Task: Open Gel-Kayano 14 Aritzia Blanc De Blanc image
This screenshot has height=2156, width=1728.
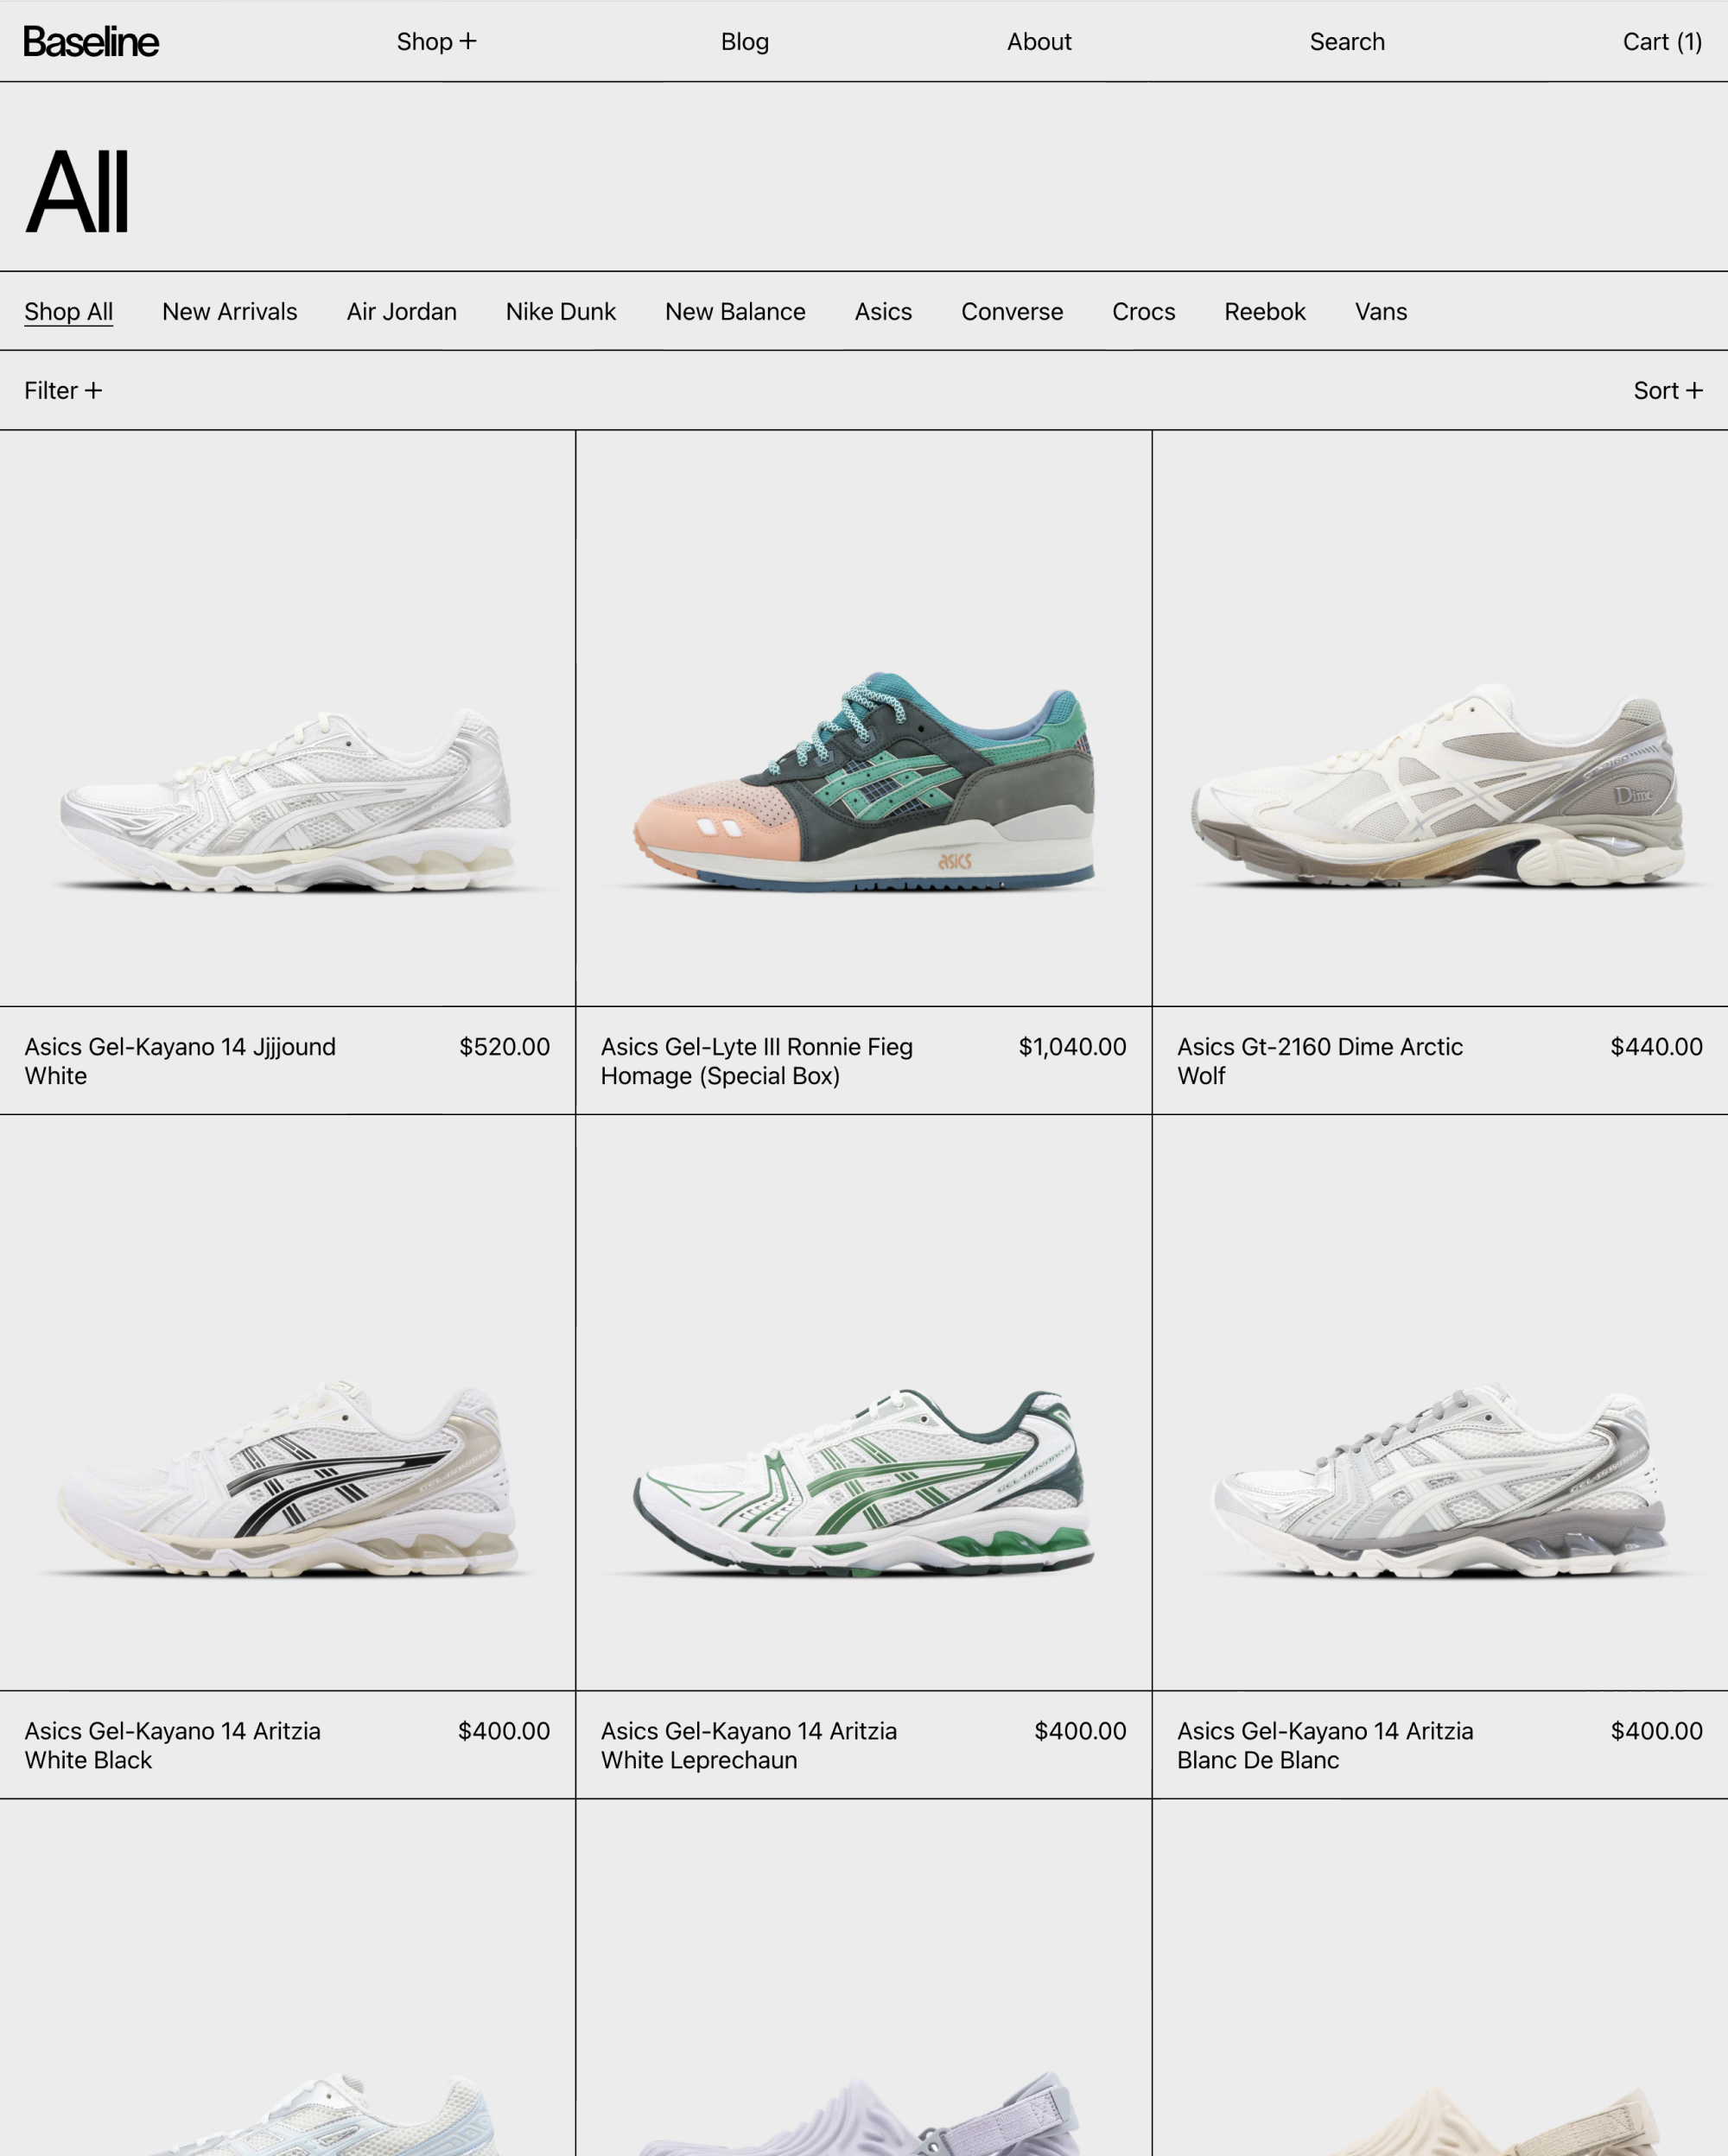Action: (x=1440, y=1402)
